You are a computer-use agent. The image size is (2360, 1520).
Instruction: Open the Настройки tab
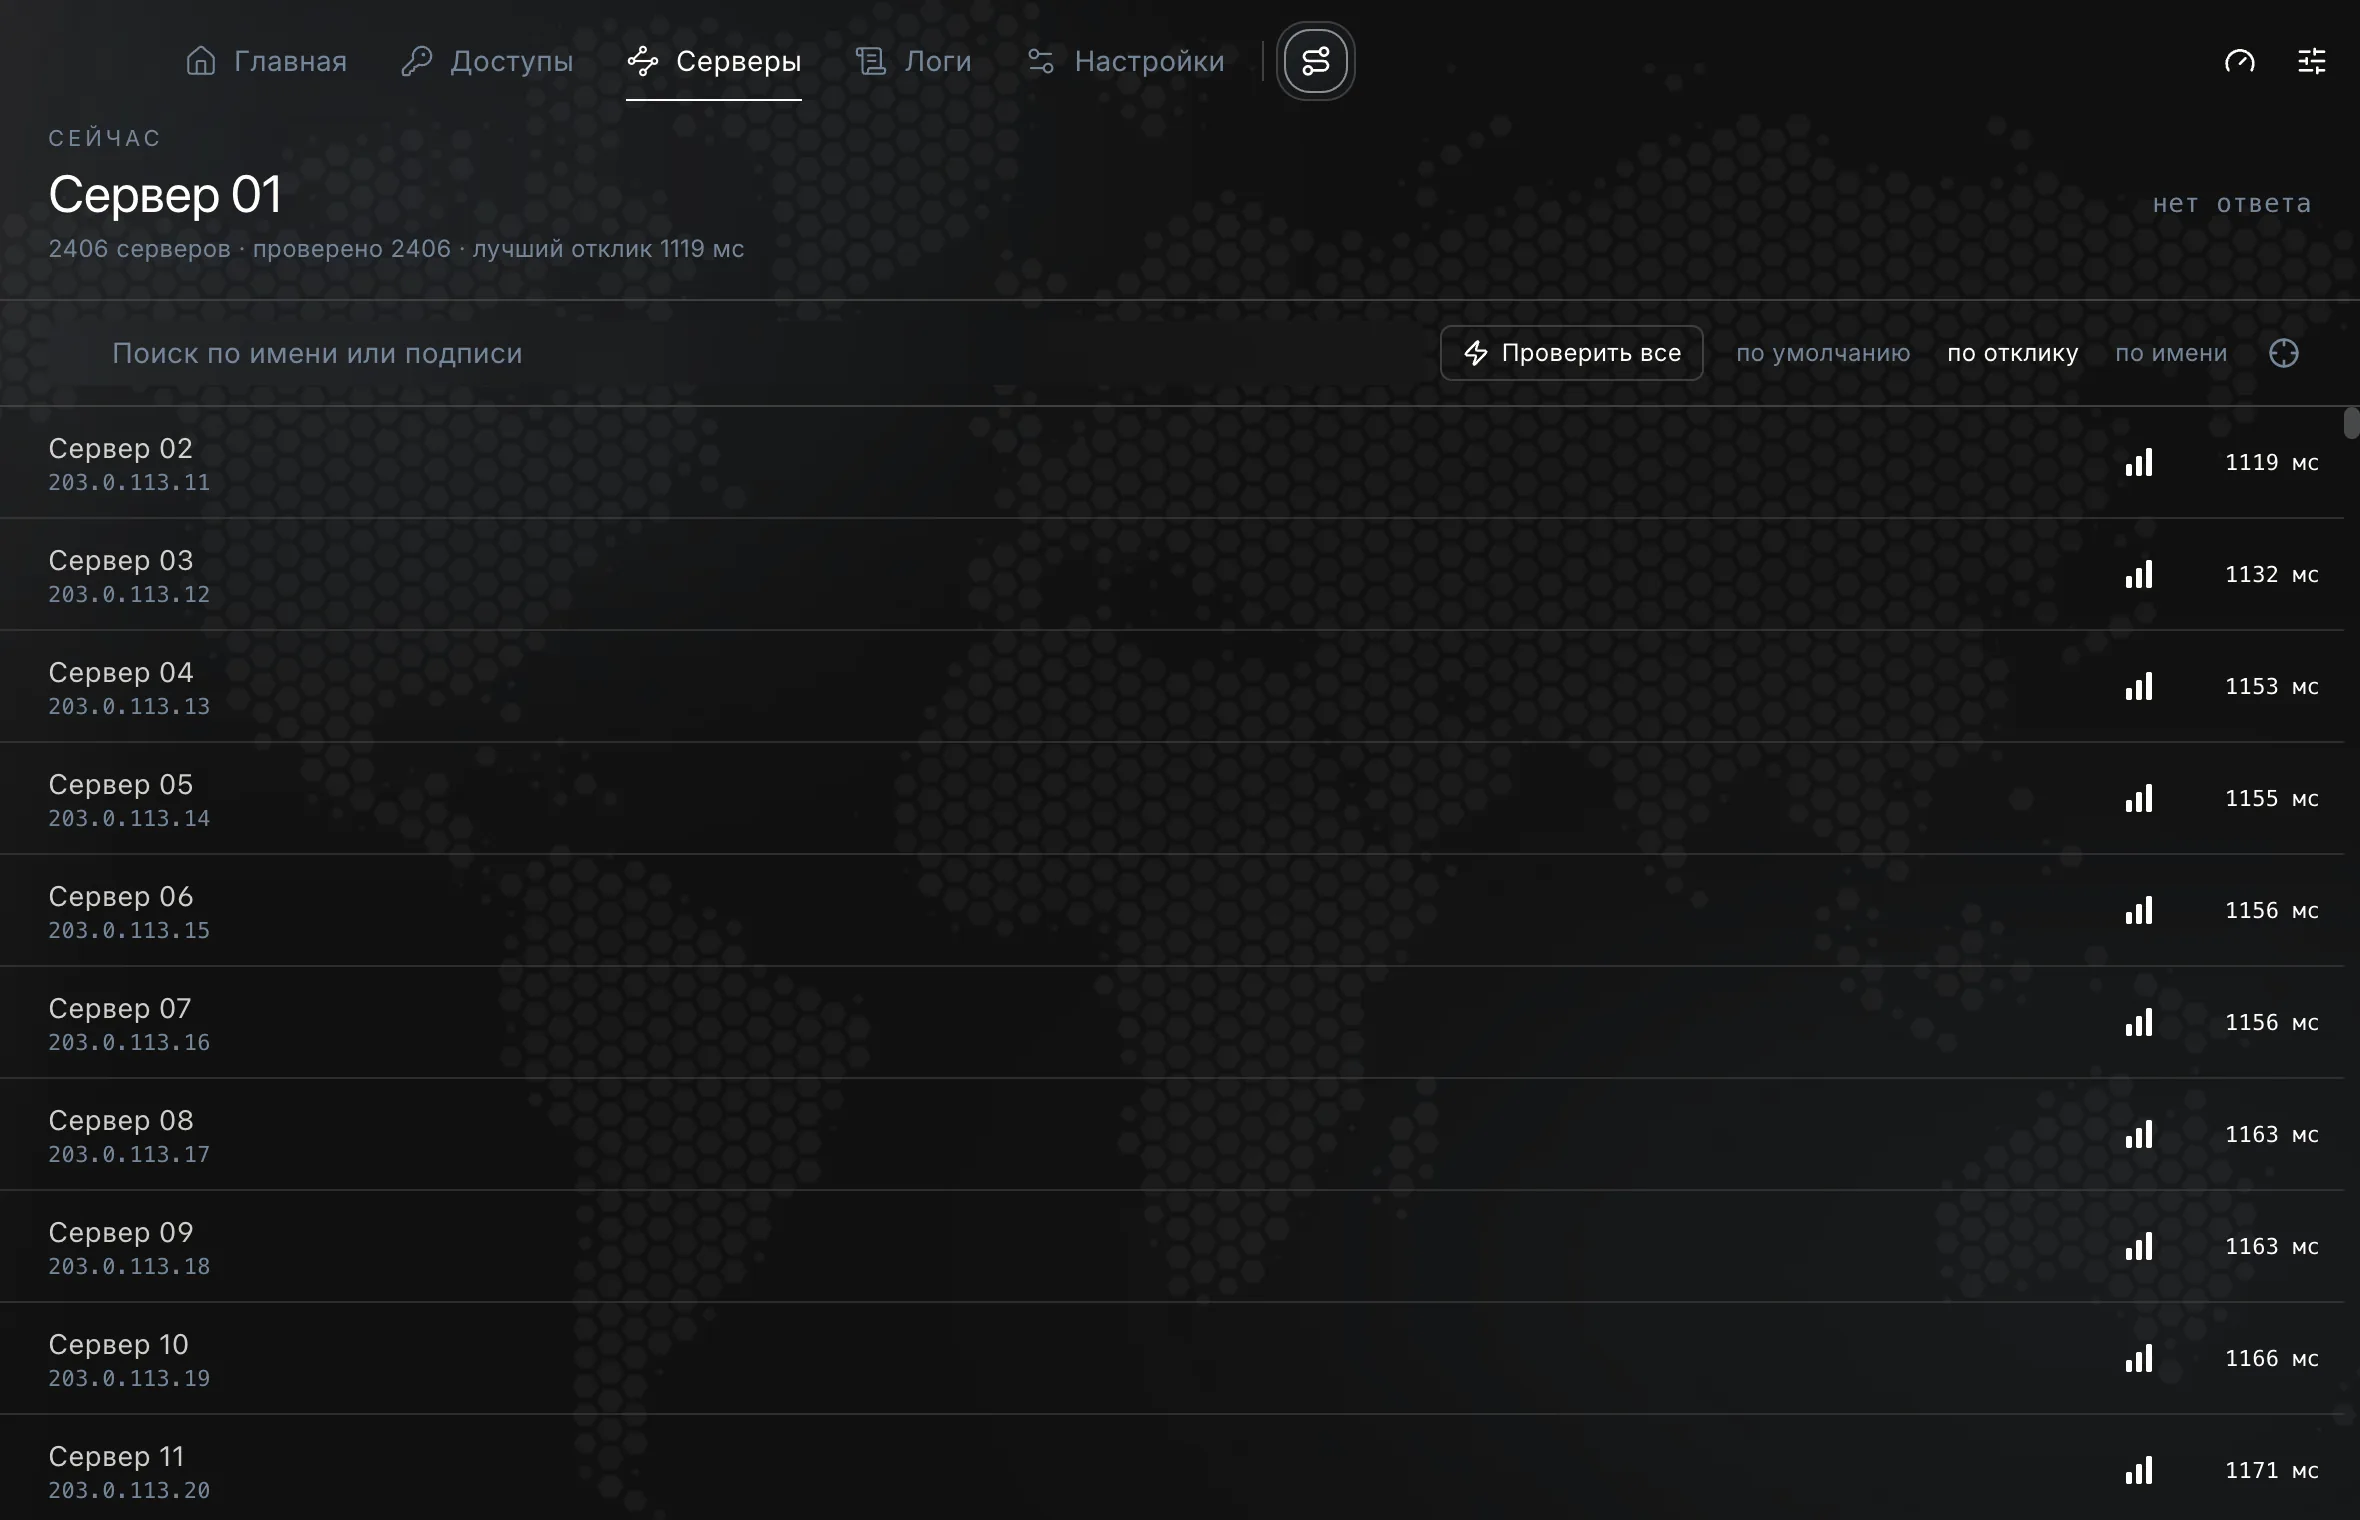pos(1125,61)
